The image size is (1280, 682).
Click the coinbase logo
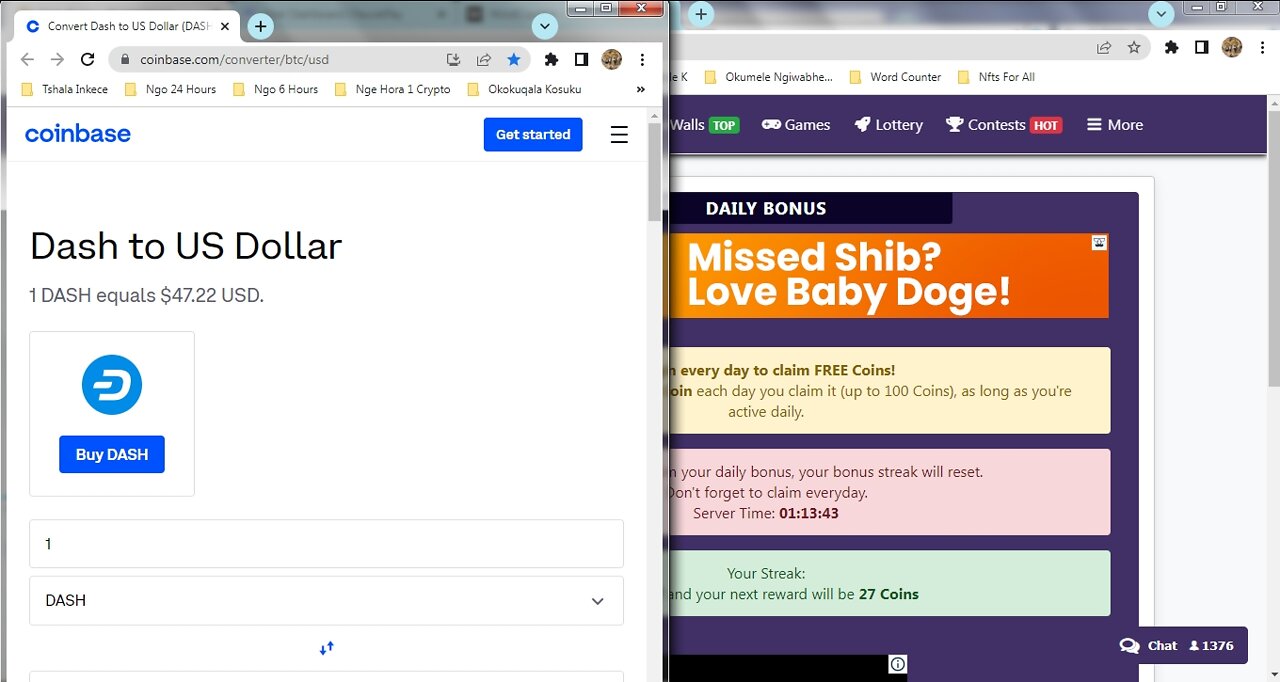[x=78, y=134]
